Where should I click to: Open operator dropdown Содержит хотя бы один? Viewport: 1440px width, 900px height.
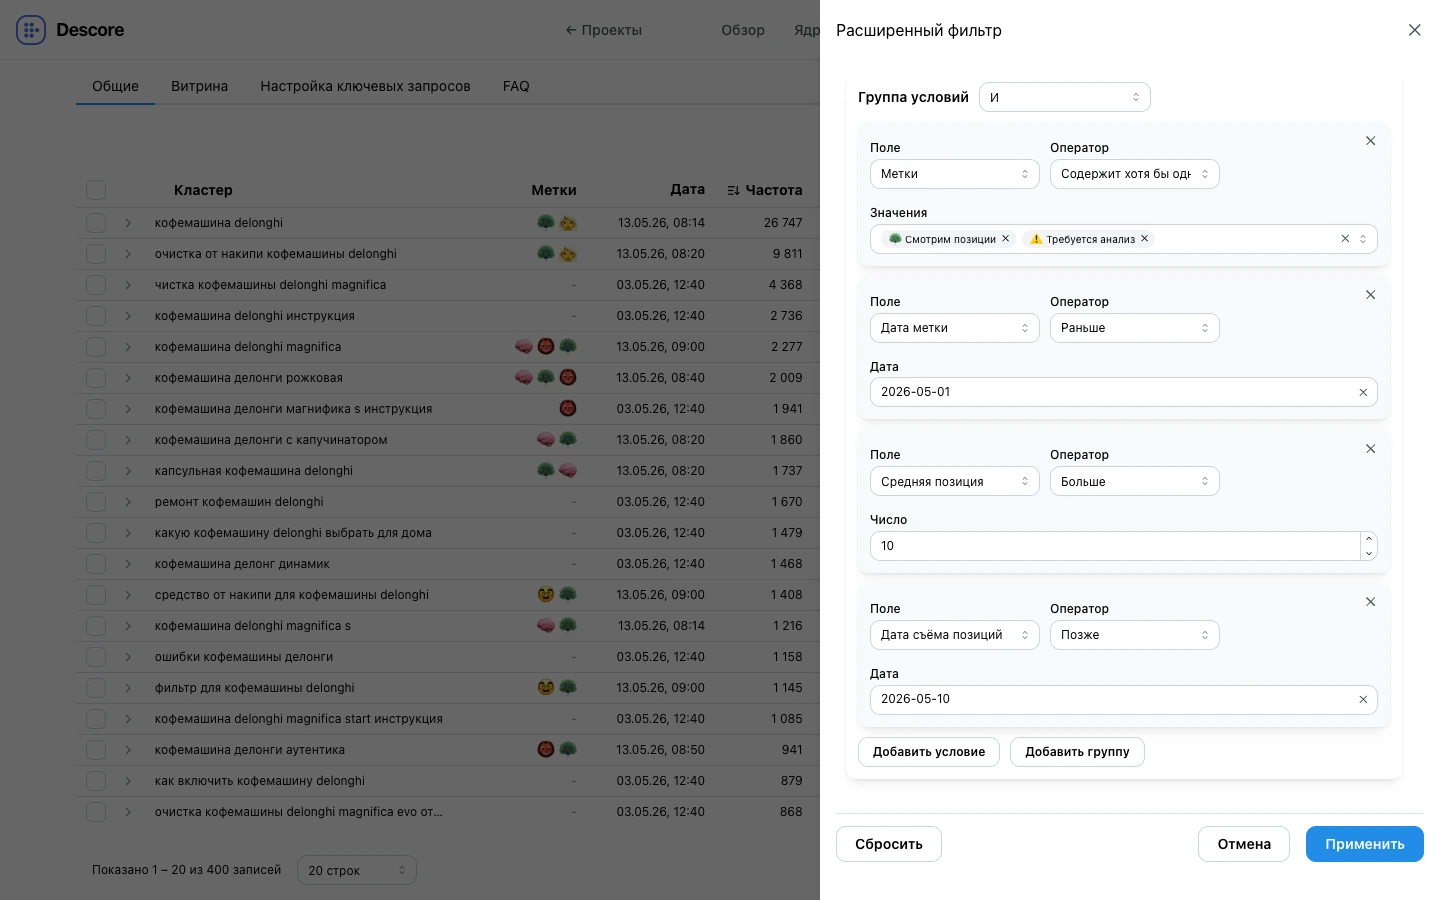[x=1135, y=174]
